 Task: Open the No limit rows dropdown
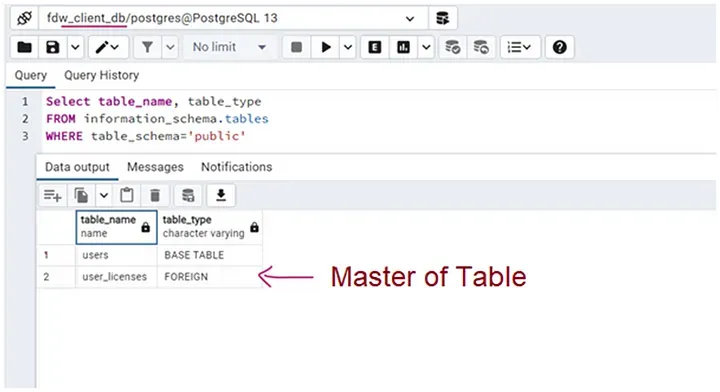tap(230, 47)
